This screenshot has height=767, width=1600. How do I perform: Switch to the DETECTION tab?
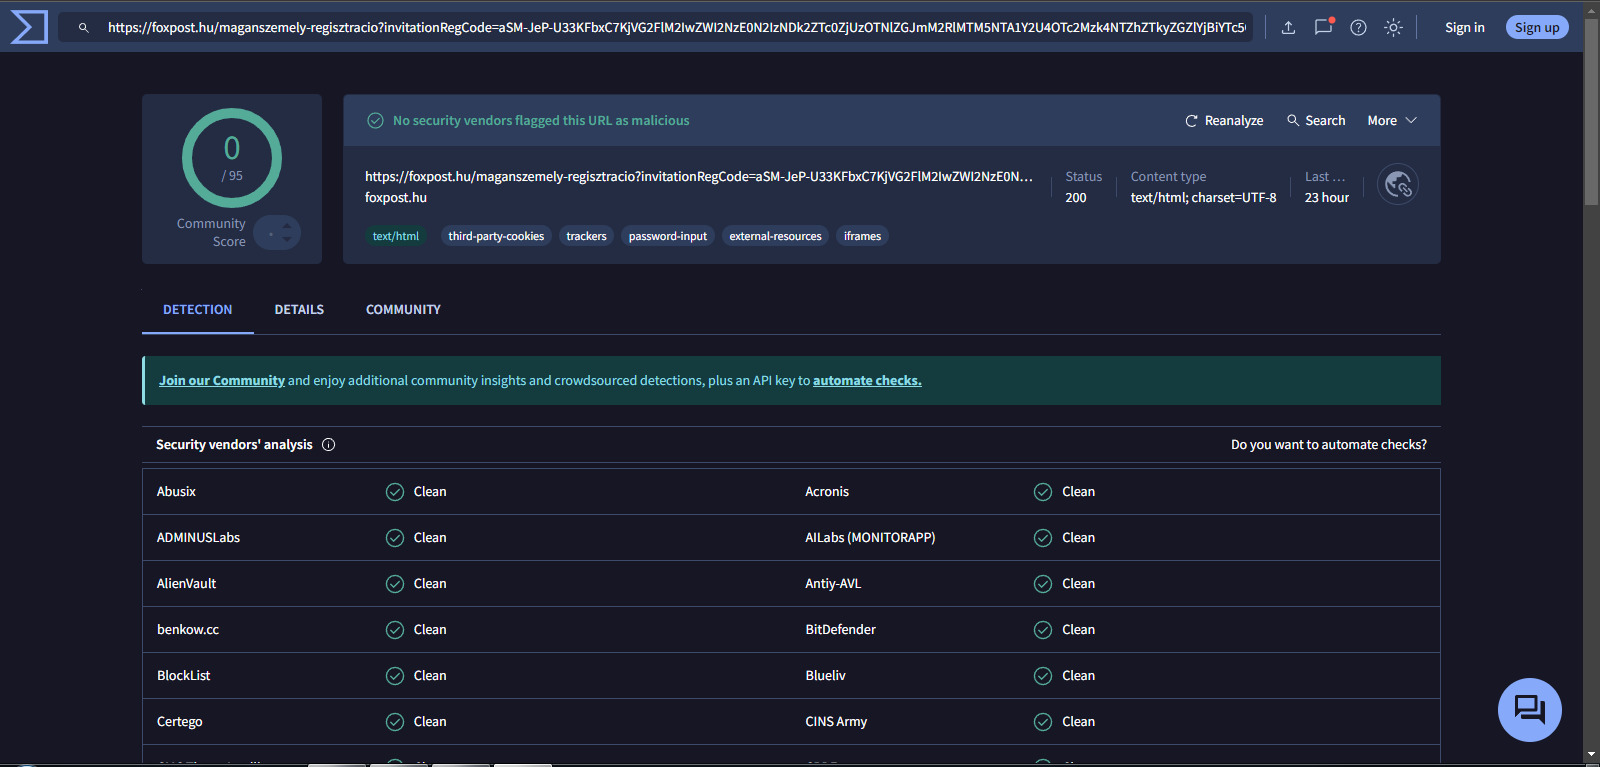tap(198, 310)
